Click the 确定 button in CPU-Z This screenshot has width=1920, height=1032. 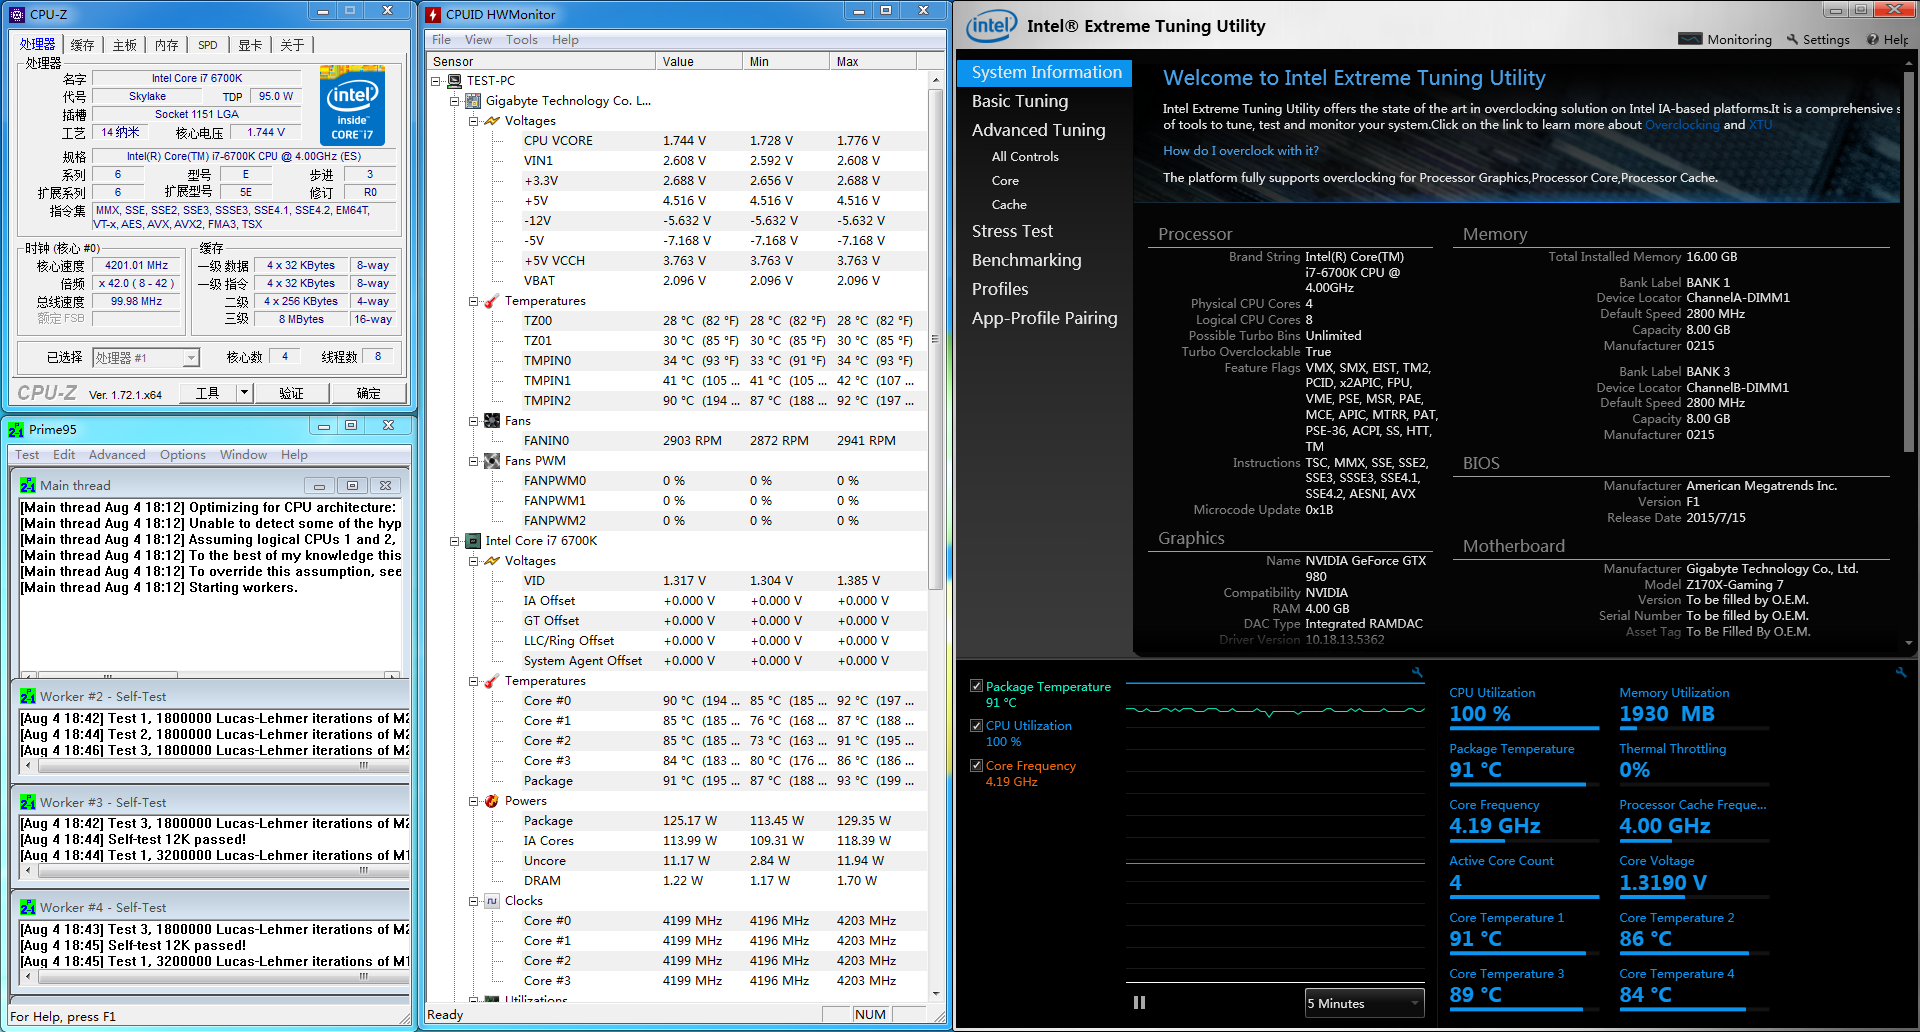tap(368, 393)
